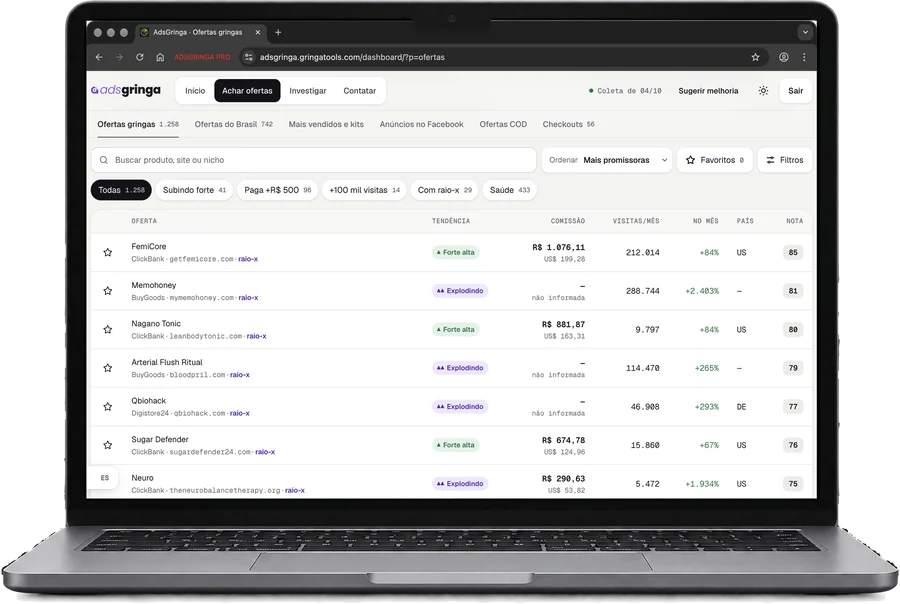Open raio-x link for FemiCore

point(248,259)
